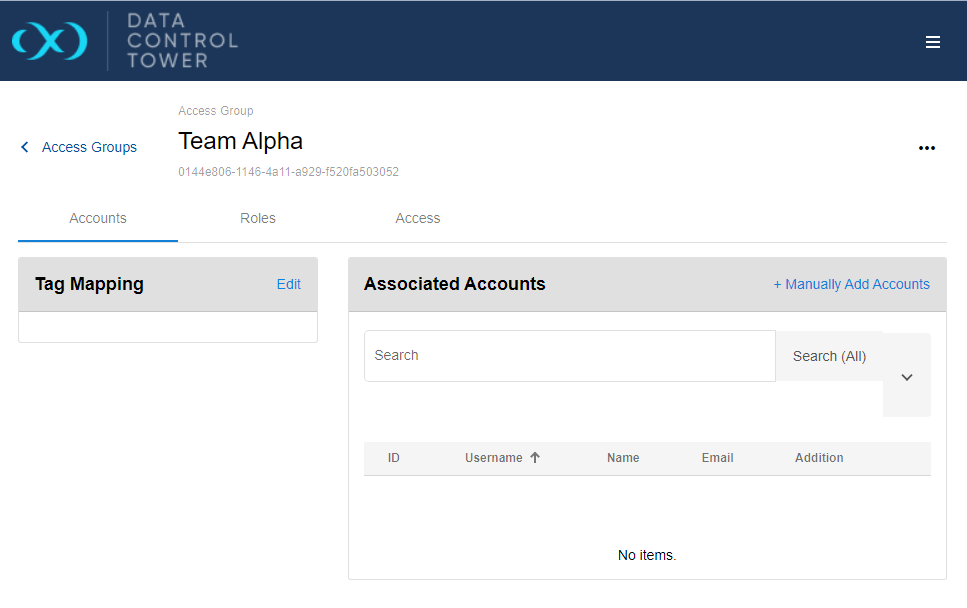Expand the search filter dropdown chevron
The image size is (967, 608).
906,377
